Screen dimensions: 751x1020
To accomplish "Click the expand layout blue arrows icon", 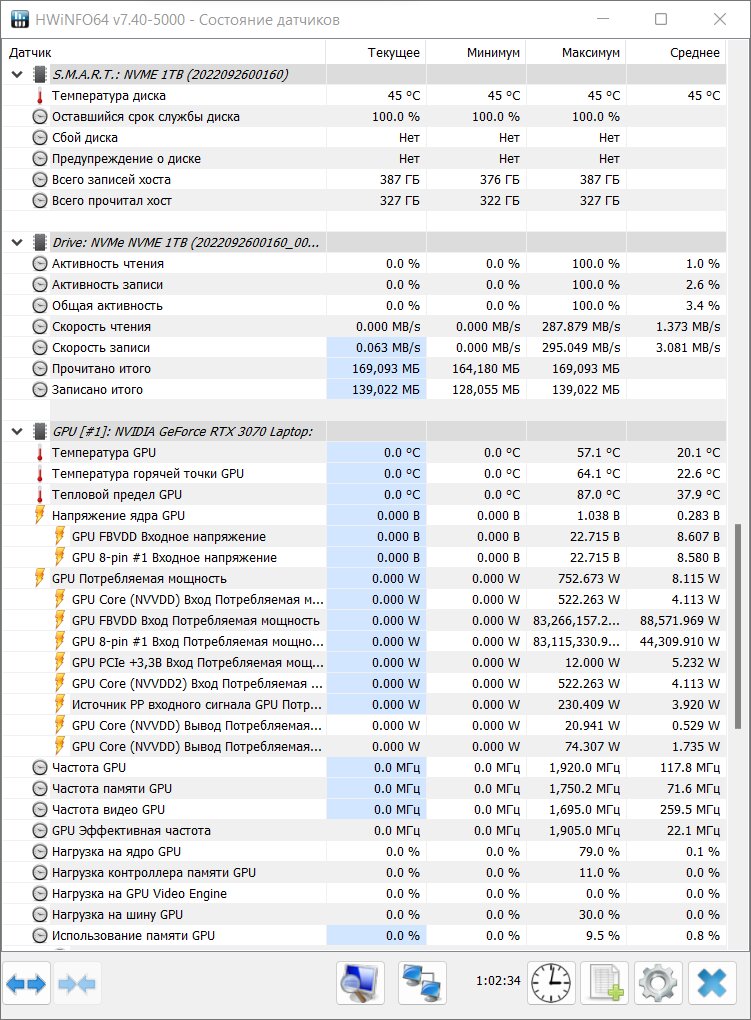I will tap(27, 984).
